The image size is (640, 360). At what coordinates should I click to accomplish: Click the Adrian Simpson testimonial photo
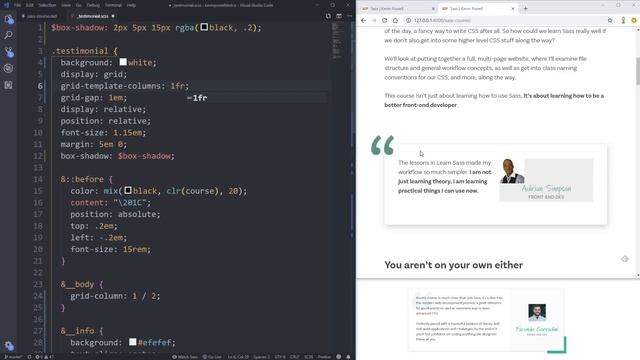point(511,171)
